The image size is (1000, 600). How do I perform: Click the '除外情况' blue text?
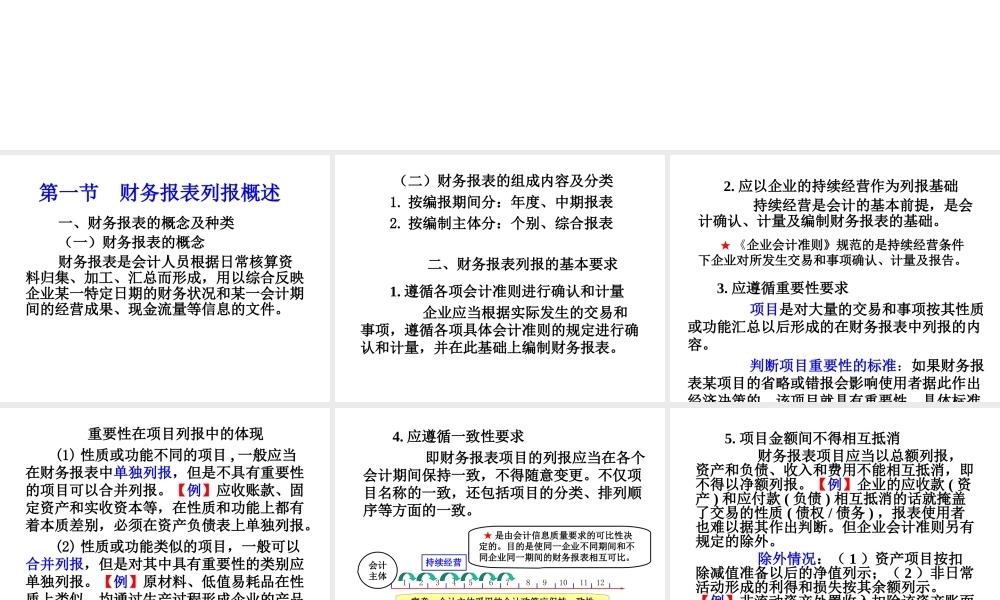pos(786,557)
